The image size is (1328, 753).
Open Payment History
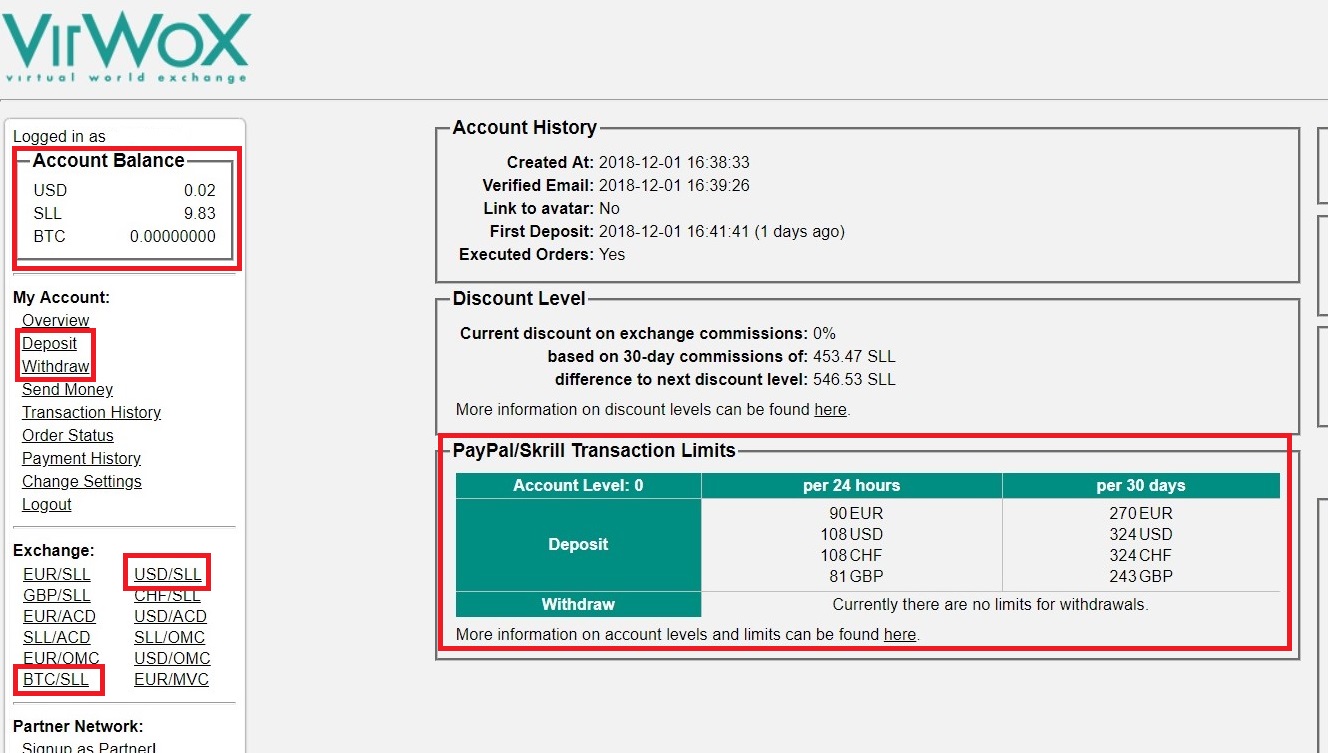[82, 459]
